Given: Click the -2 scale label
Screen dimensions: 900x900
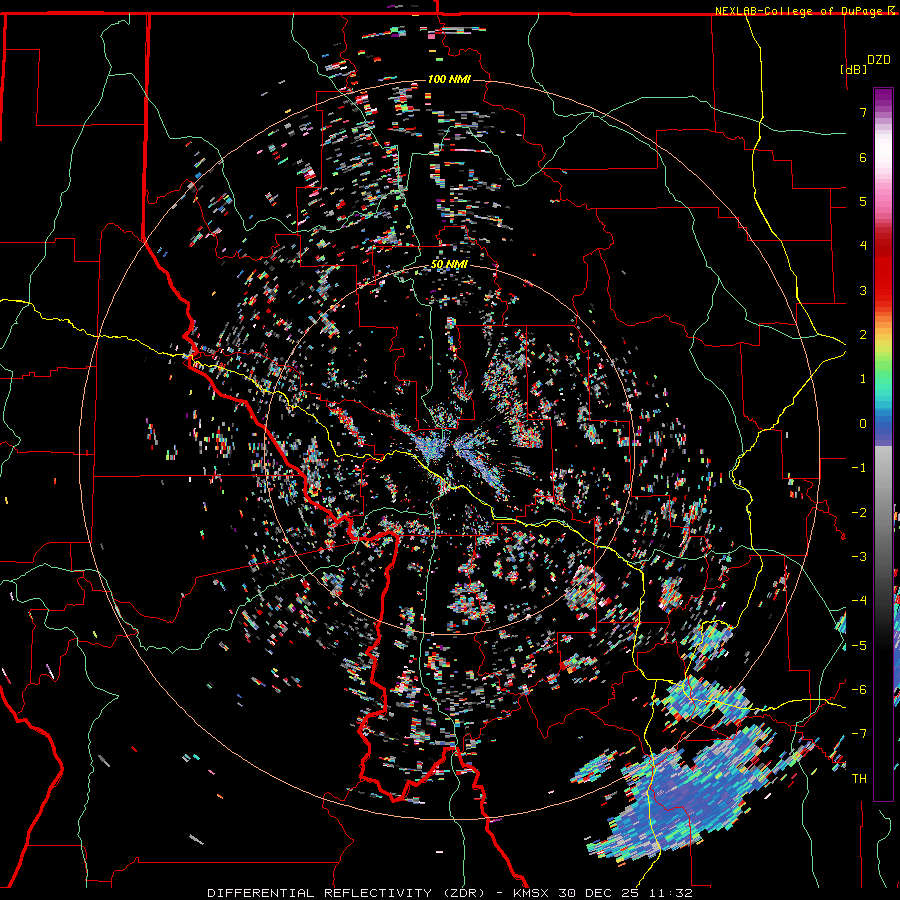Looking at the screenshot, I should tap(859, 513).
